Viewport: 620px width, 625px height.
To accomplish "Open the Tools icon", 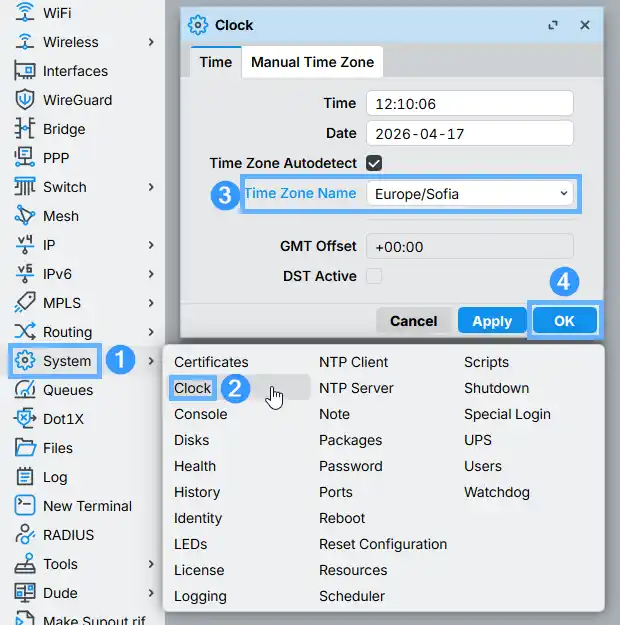I will point(25,564).
